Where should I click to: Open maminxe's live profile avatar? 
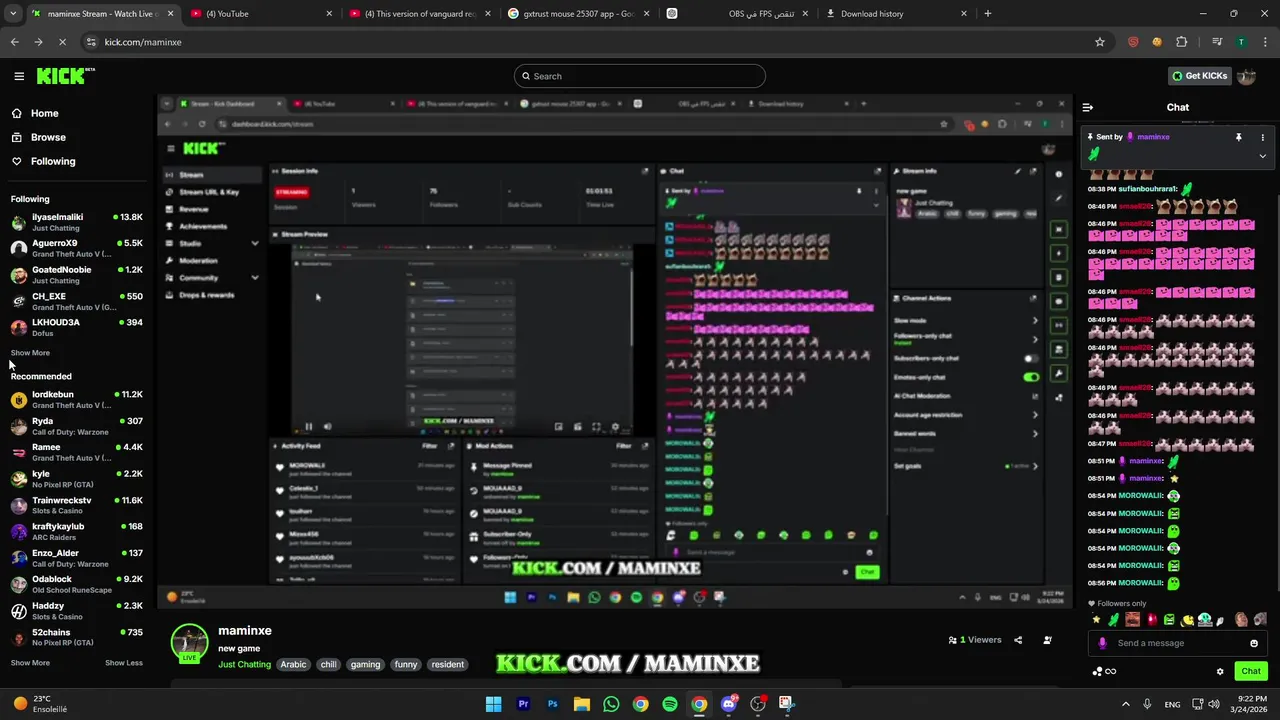pos(189,644)
